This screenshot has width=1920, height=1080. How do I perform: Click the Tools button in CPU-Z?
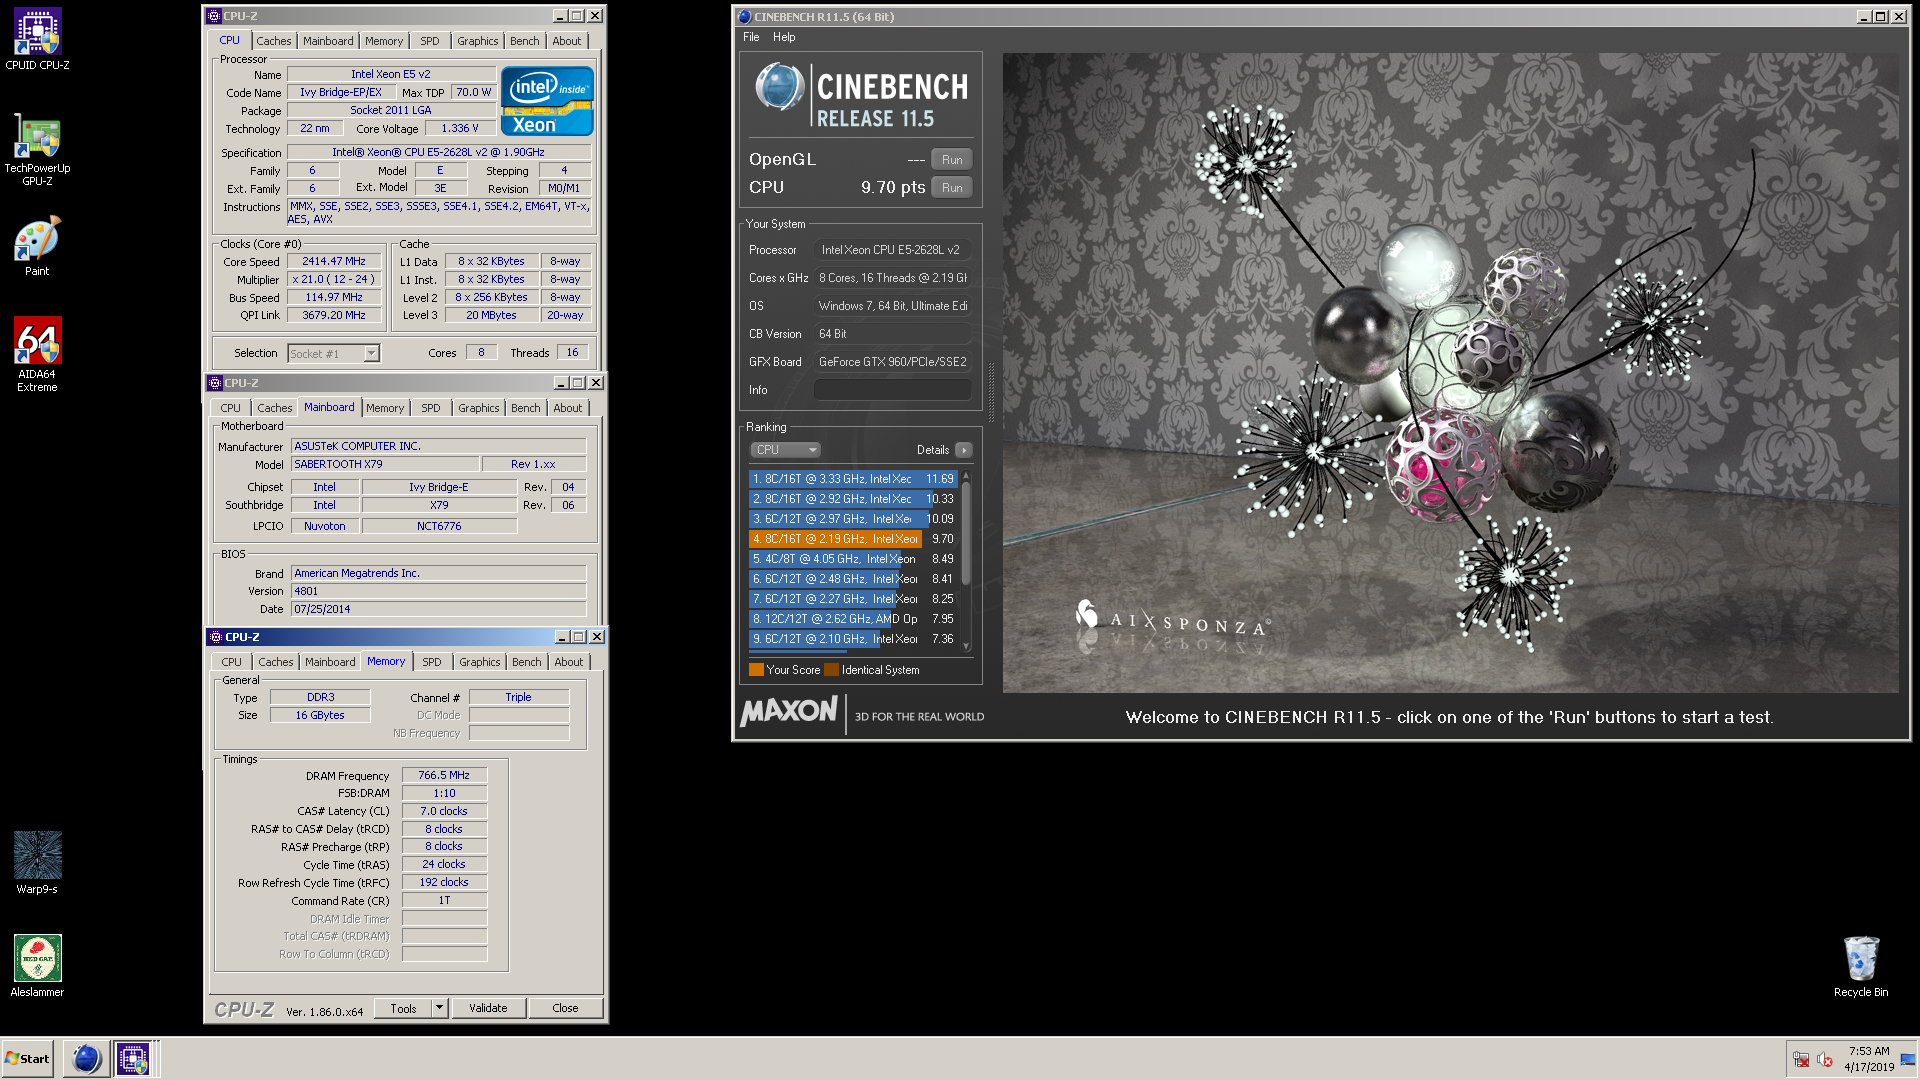(403, 1008)
